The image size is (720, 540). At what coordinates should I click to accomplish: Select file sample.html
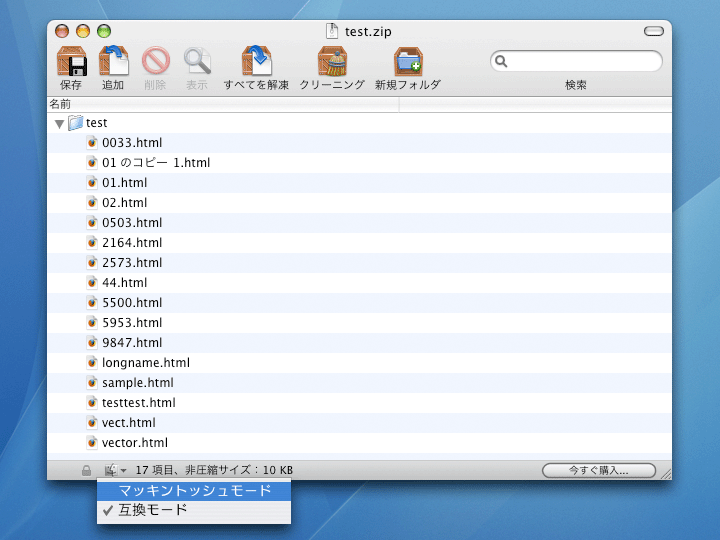[x=359, y=383]
